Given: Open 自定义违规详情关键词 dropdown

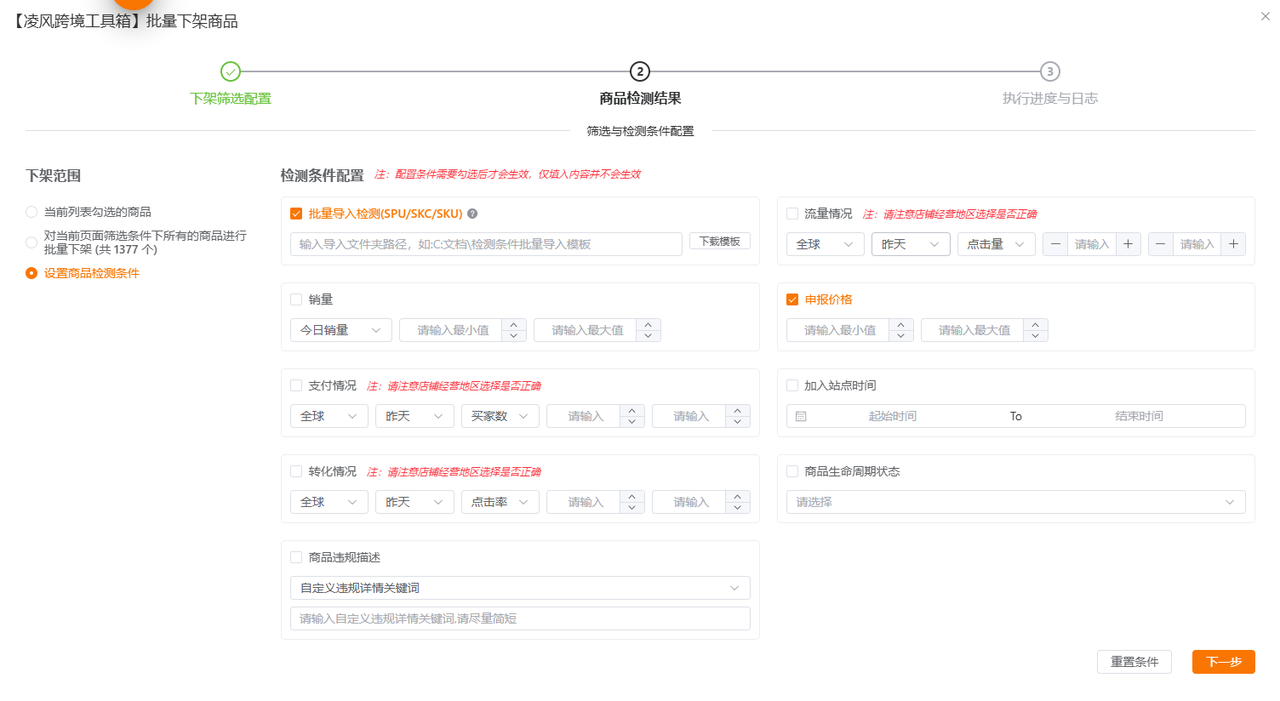Looking at the screenshot, I should 520,588.
